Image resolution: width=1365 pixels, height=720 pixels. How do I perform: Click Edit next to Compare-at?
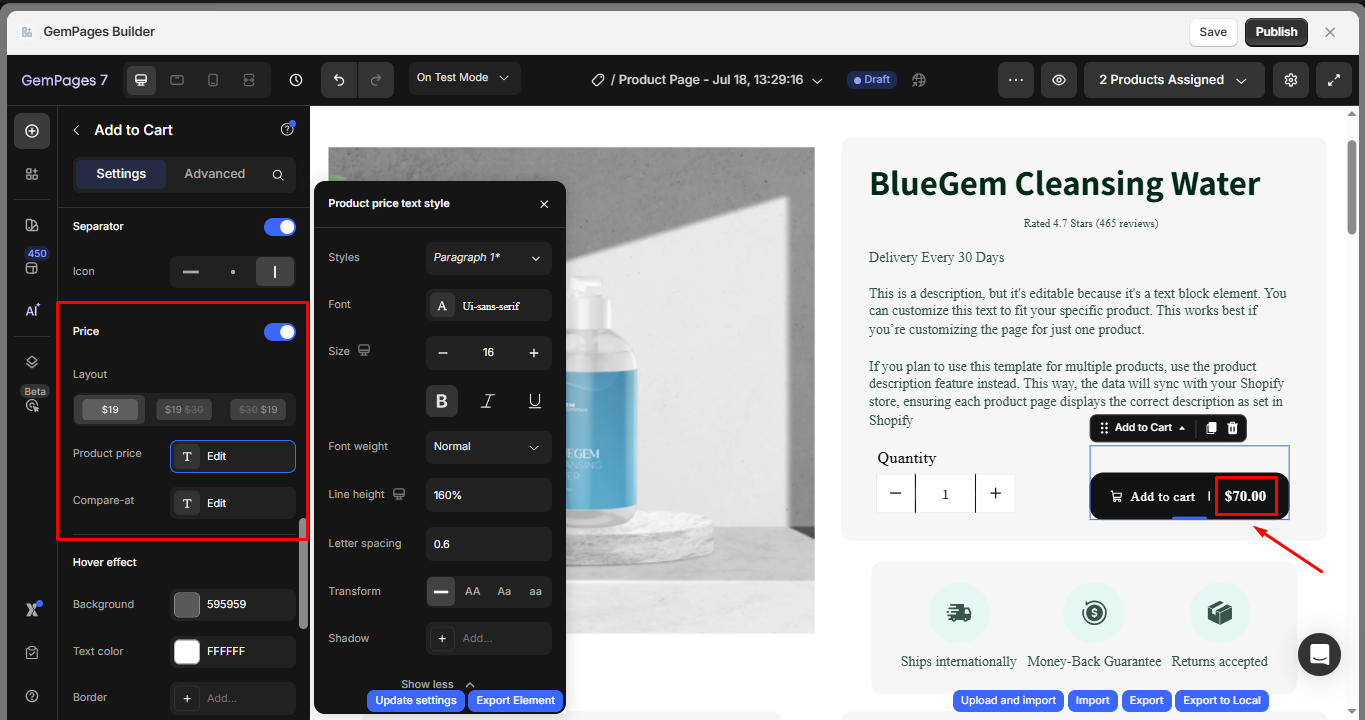coord(232,503)
